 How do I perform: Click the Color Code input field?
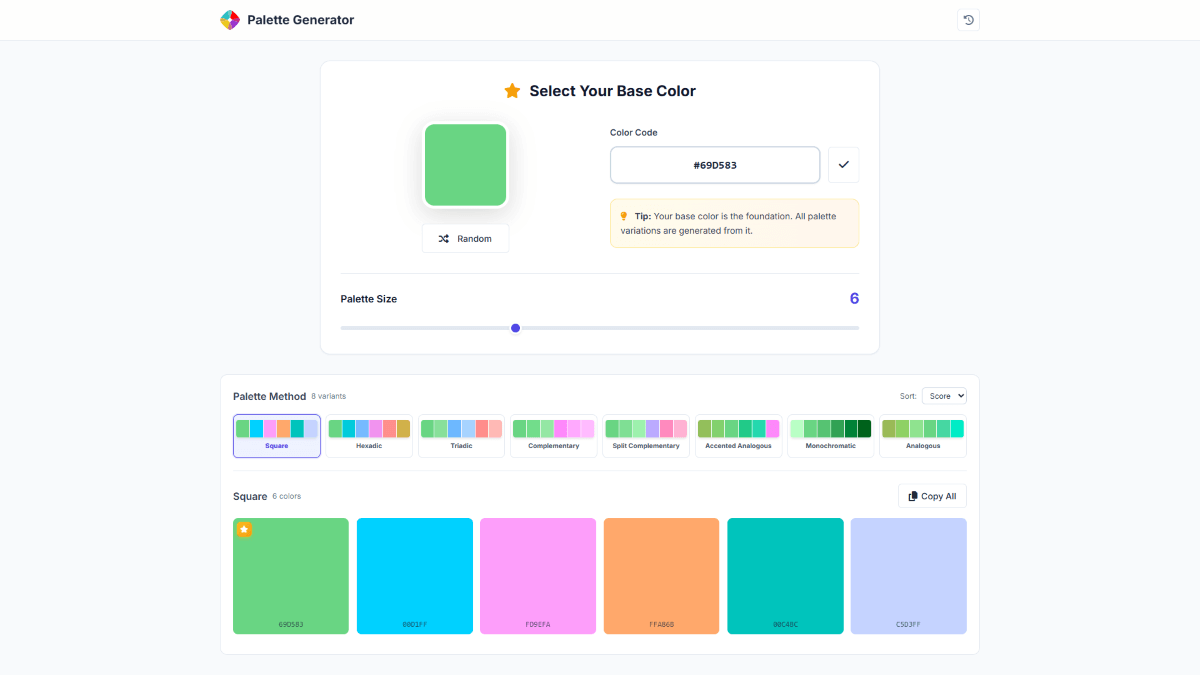(x=714, y=164)
